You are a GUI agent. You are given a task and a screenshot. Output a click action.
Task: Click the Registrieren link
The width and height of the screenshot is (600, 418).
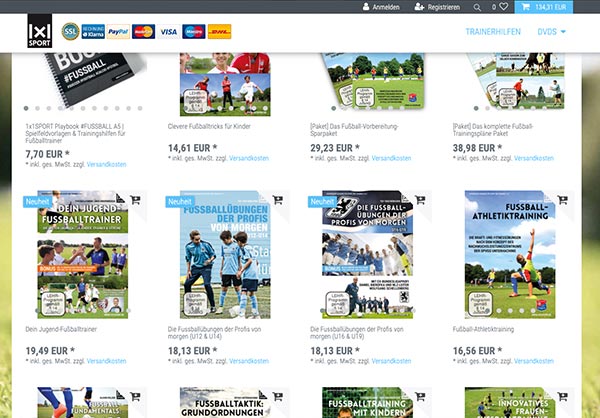click(x=438, y=7)
